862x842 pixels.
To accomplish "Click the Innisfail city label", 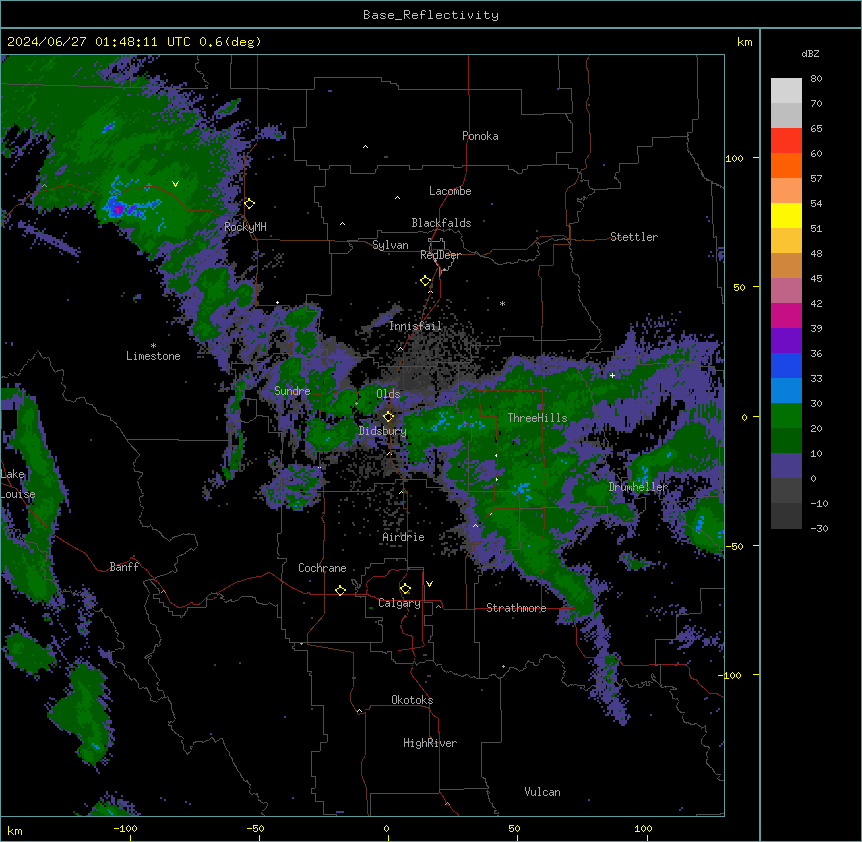I will pyautogui.click(x=416, y=326).
